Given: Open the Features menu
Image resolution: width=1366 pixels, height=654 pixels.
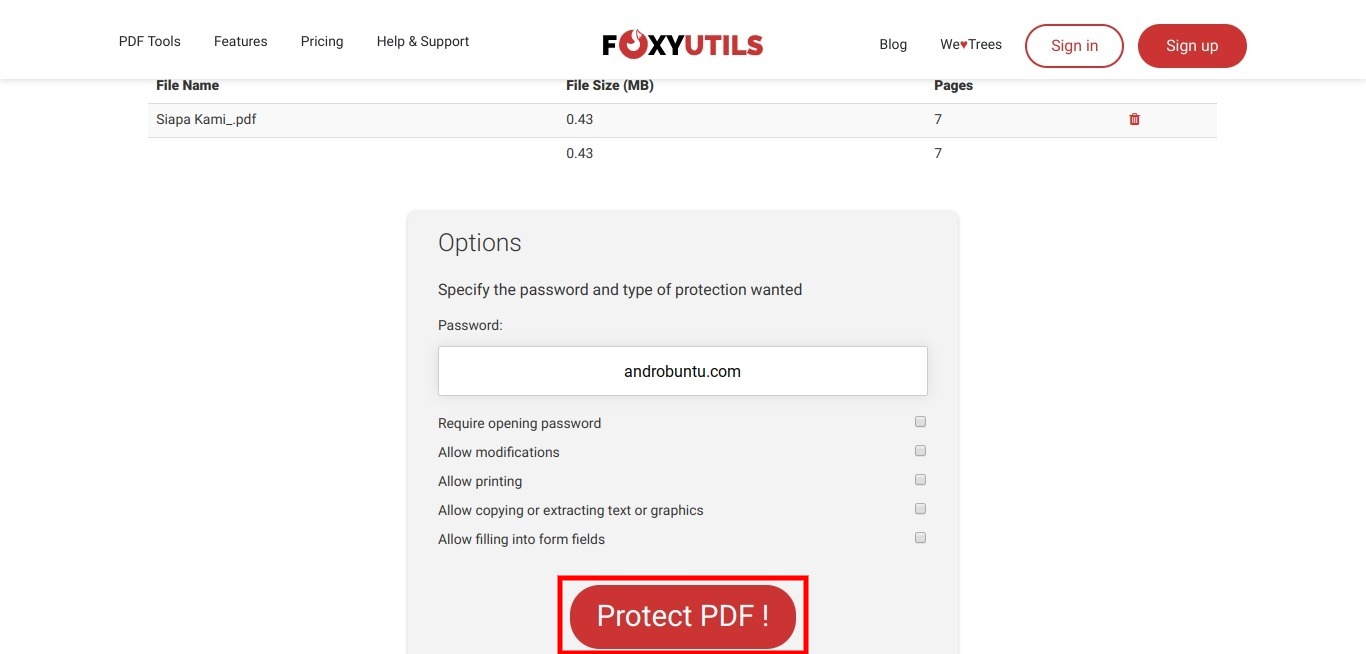Looking at the screenshot, I should click(x=240, y=41).
